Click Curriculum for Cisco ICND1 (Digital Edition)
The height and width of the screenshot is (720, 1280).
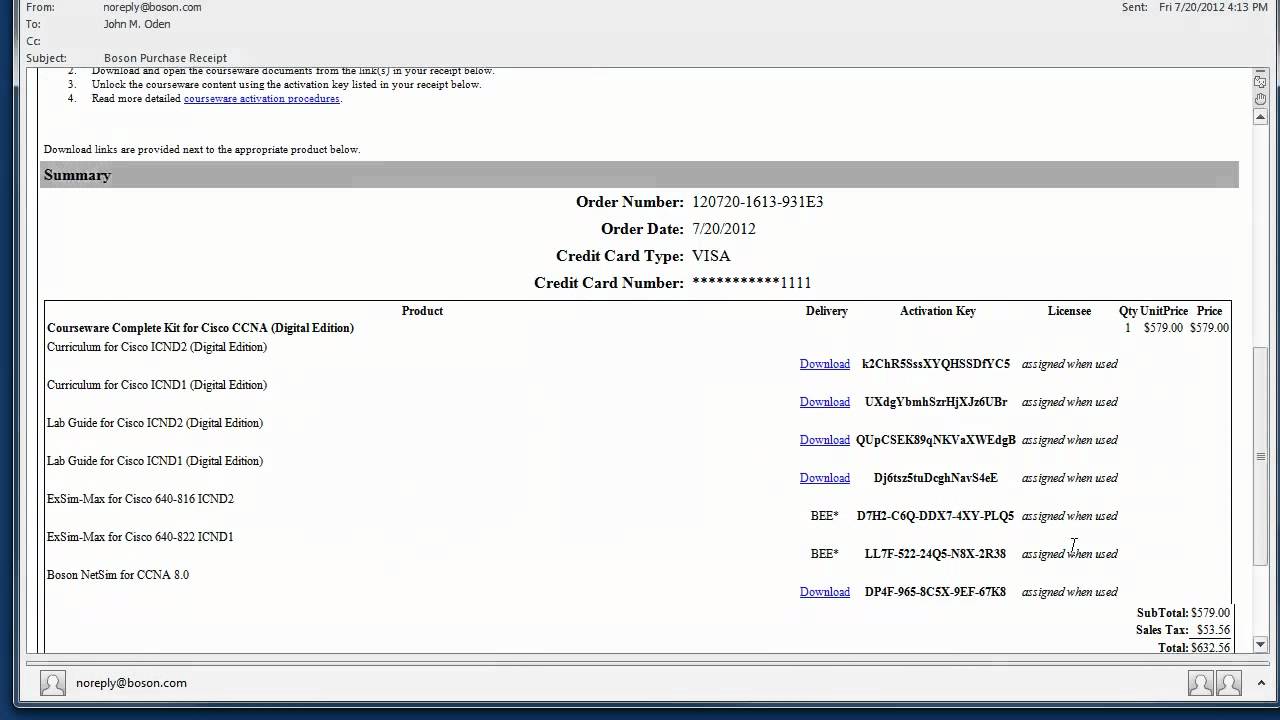(x=157, y=385)
